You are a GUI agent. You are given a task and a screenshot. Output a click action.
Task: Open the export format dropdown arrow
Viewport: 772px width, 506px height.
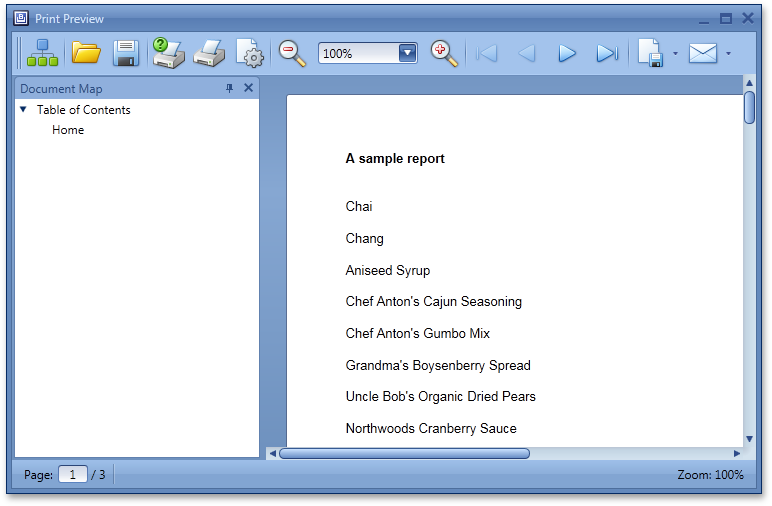pos(676,54)
